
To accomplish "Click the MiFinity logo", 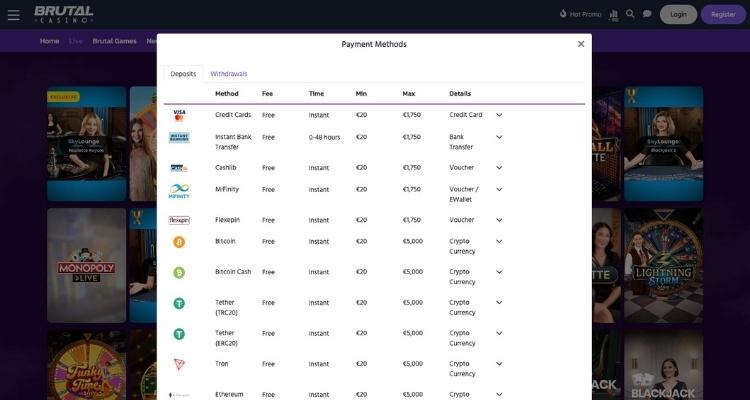I will pyautogui.click(x=179, y=191).
